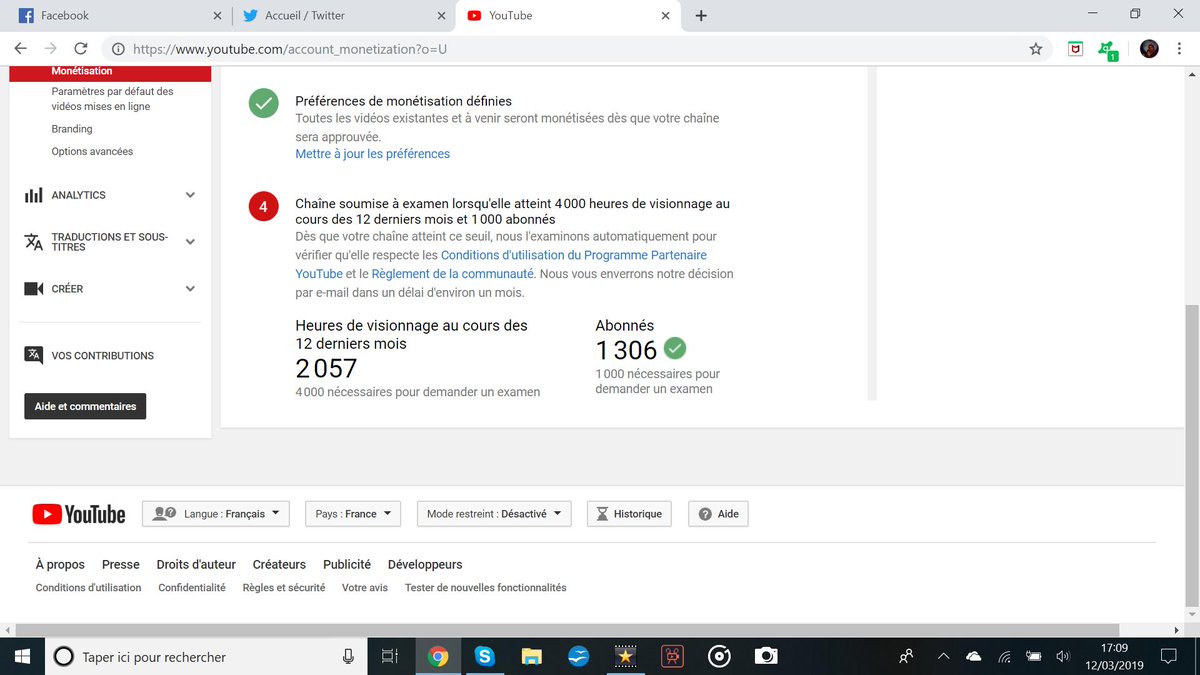Open Skype from the taskbar
This screenshot has width=1200, height=675.
pos(485,656)
